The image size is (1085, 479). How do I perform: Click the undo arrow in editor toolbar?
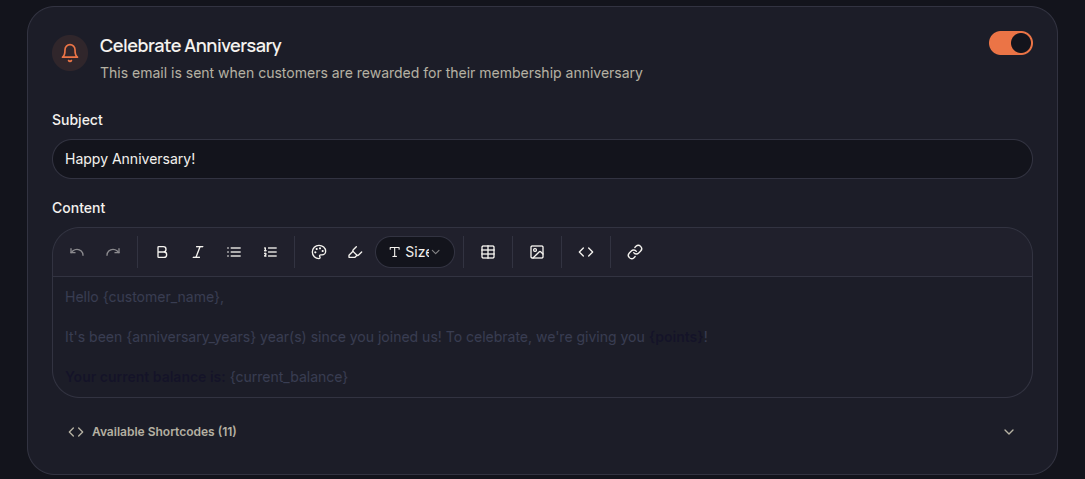[77, 252]
